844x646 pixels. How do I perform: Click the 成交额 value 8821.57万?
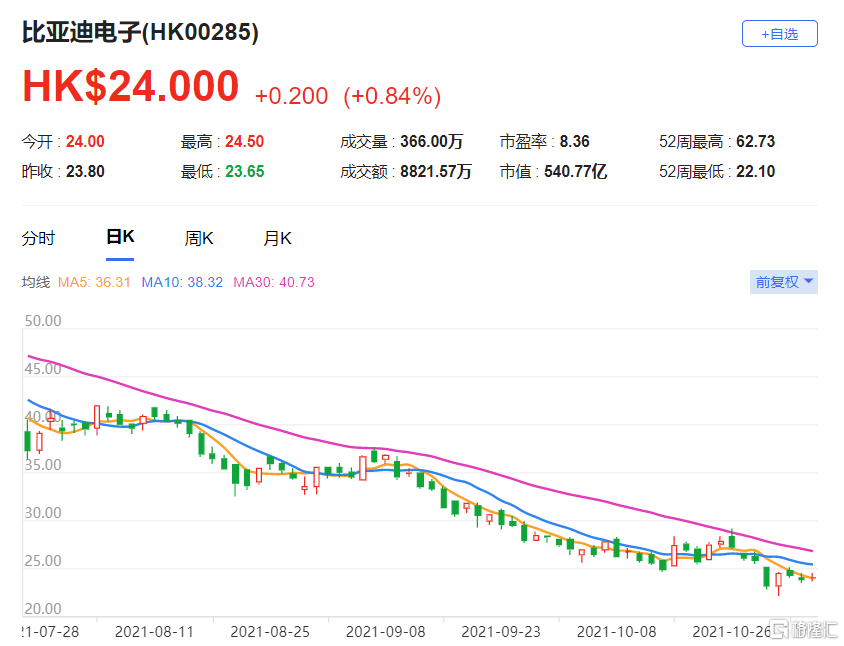coord(436,172)
